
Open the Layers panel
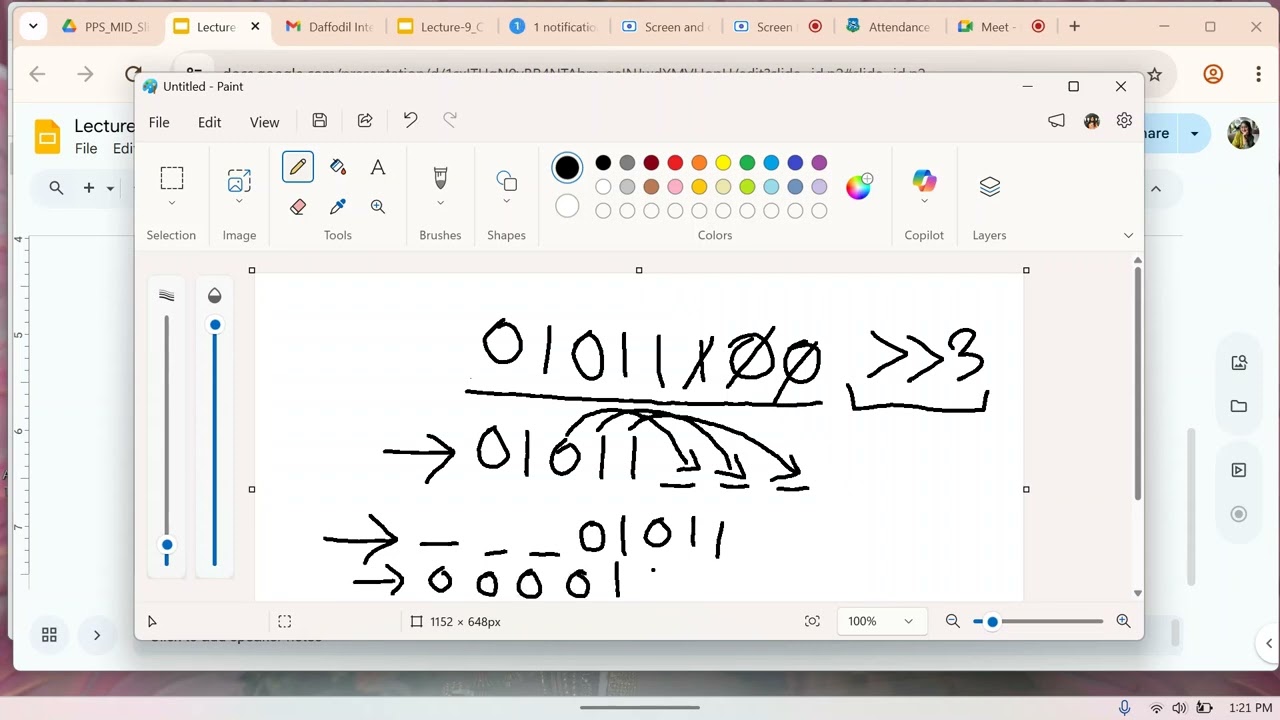point(990,187)
